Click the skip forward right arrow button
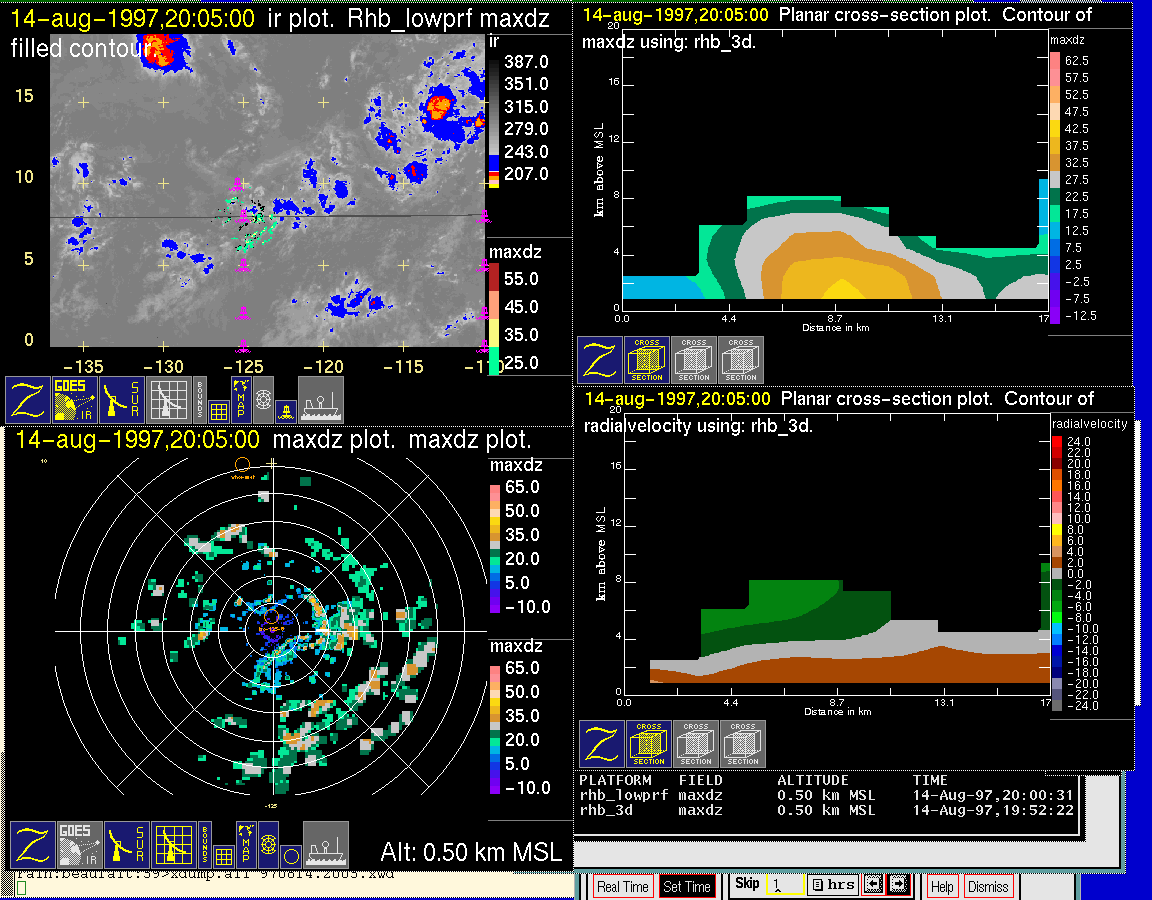Screen dimensions: 1152x900 click(x=897, y=884)
